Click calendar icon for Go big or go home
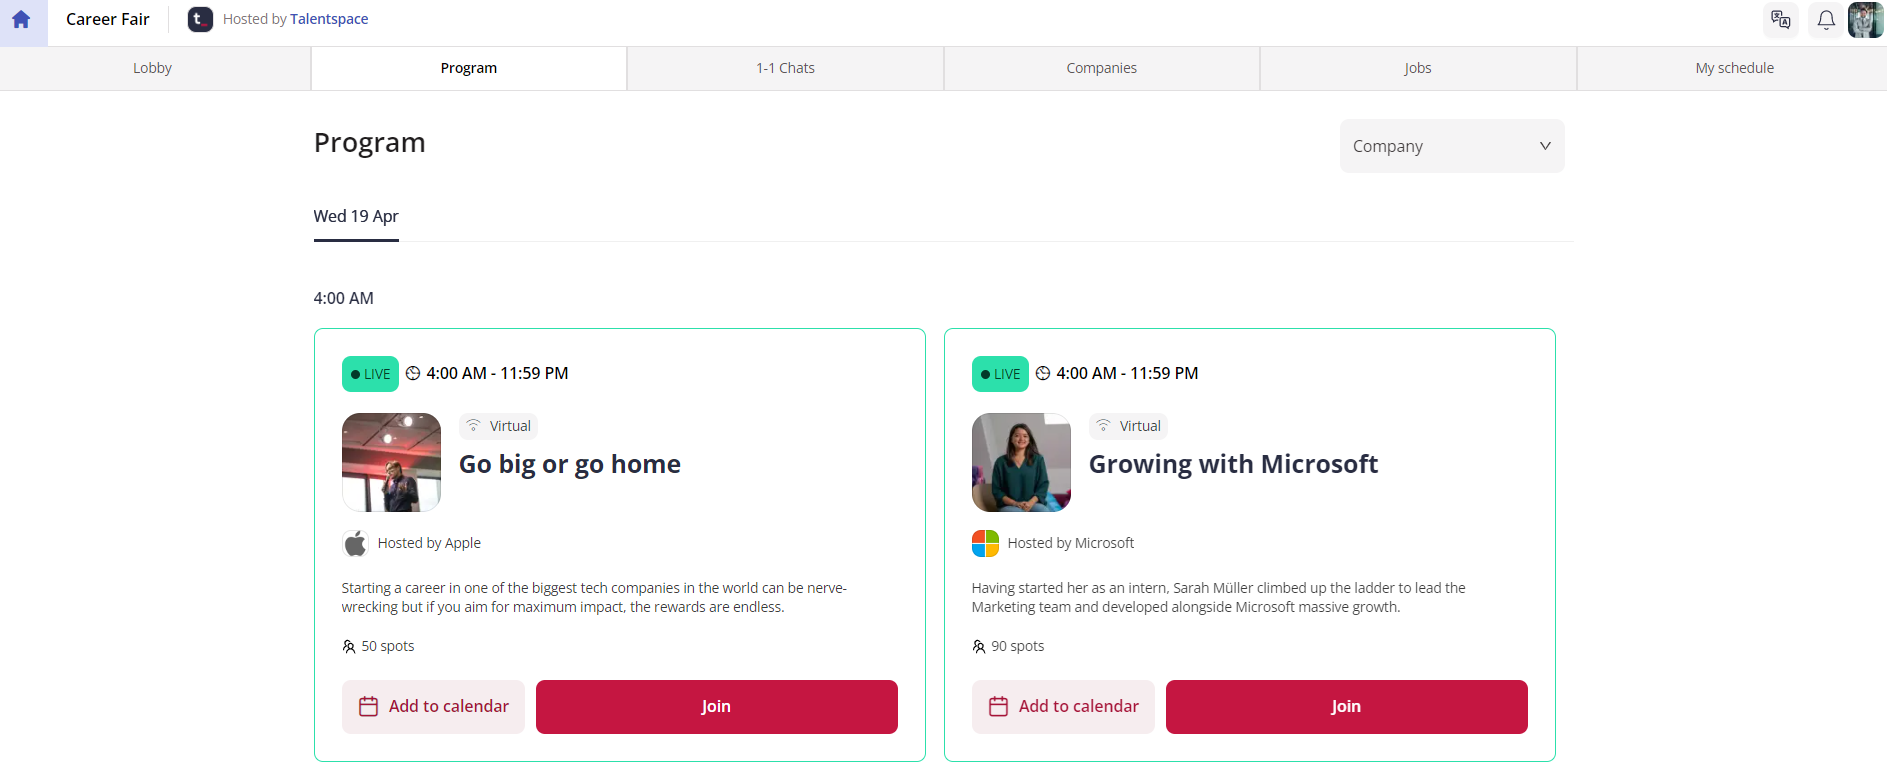 (368, 706)
